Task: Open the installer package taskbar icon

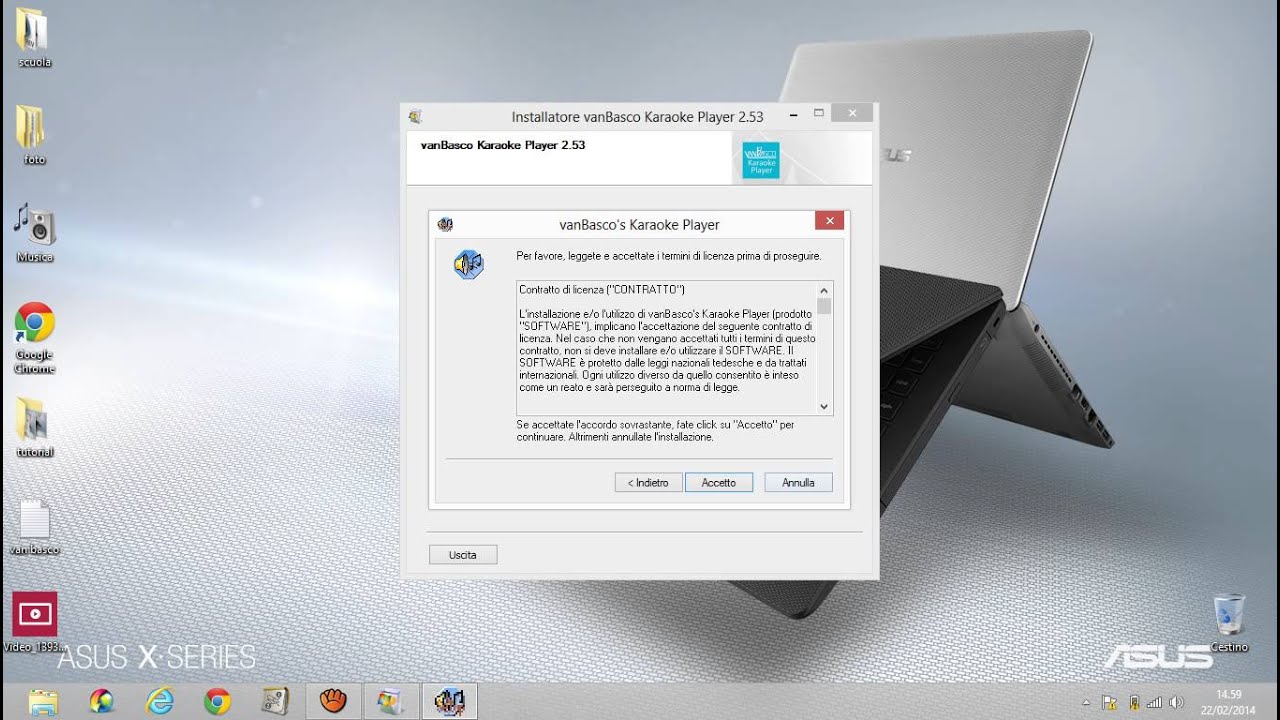Action: click(x=391, y=702)
